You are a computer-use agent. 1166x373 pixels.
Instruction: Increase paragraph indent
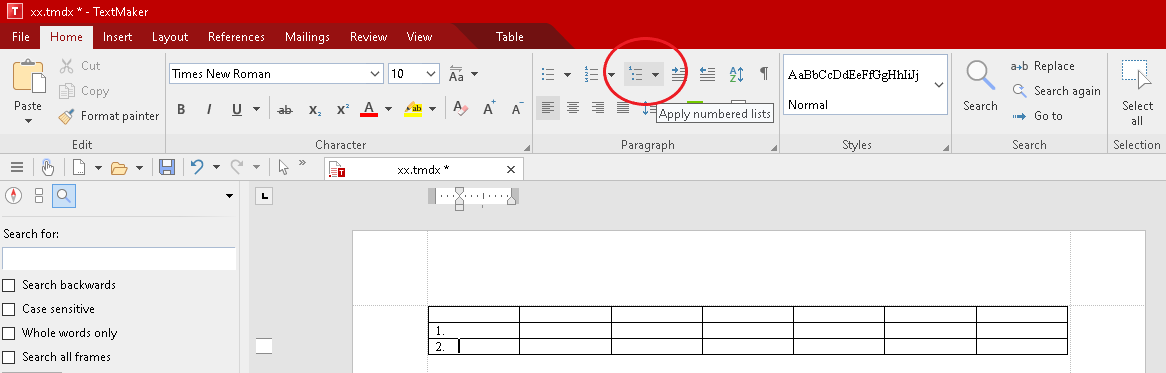(678, 74)
